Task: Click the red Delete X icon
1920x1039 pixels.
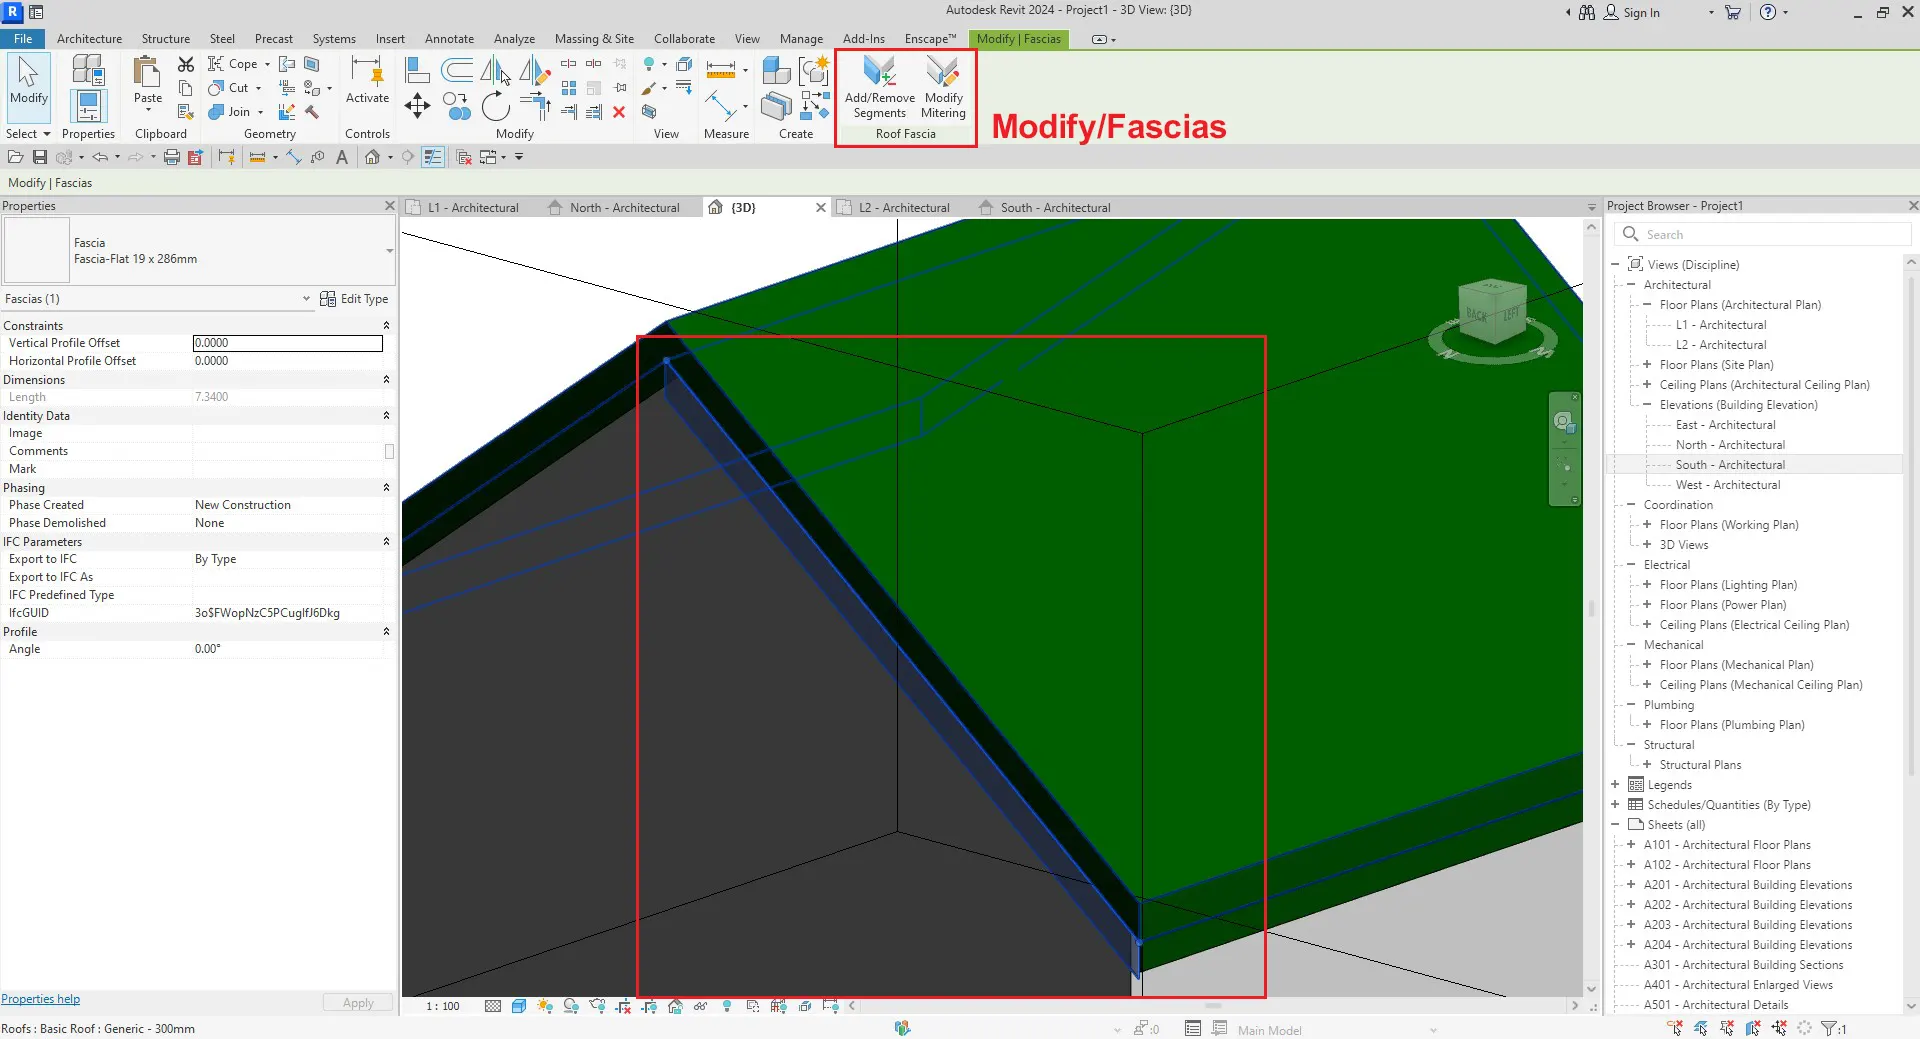Action: pos(619,112)
